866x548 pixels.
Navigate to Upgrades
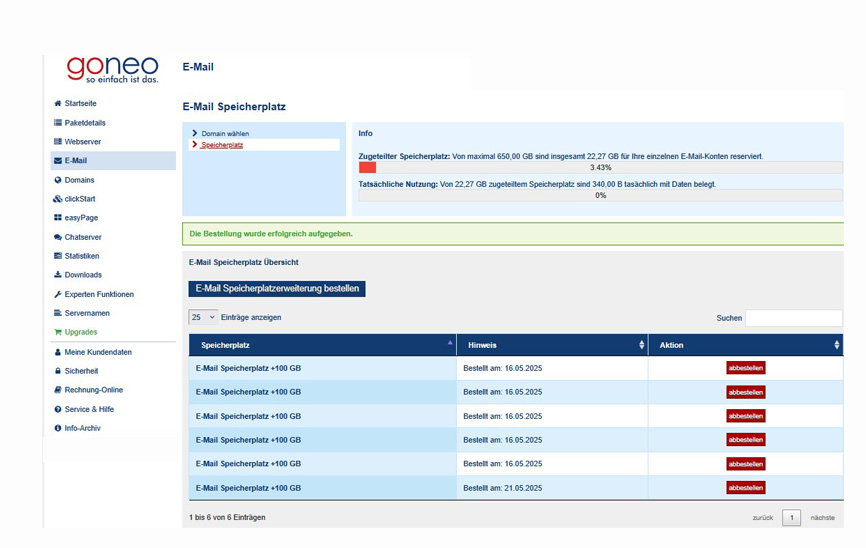coord(81,332)
